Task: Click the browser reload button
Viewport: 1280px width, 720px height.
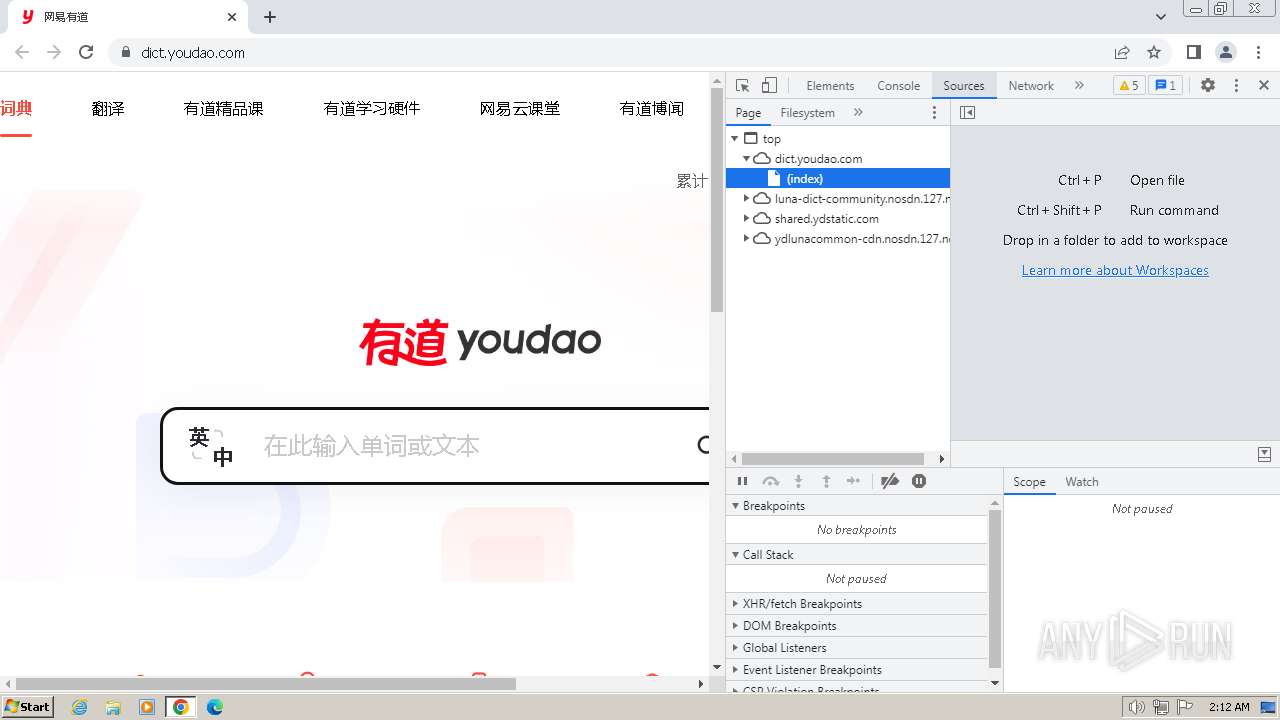Action: pyautogui.click(x=86, y=52)
